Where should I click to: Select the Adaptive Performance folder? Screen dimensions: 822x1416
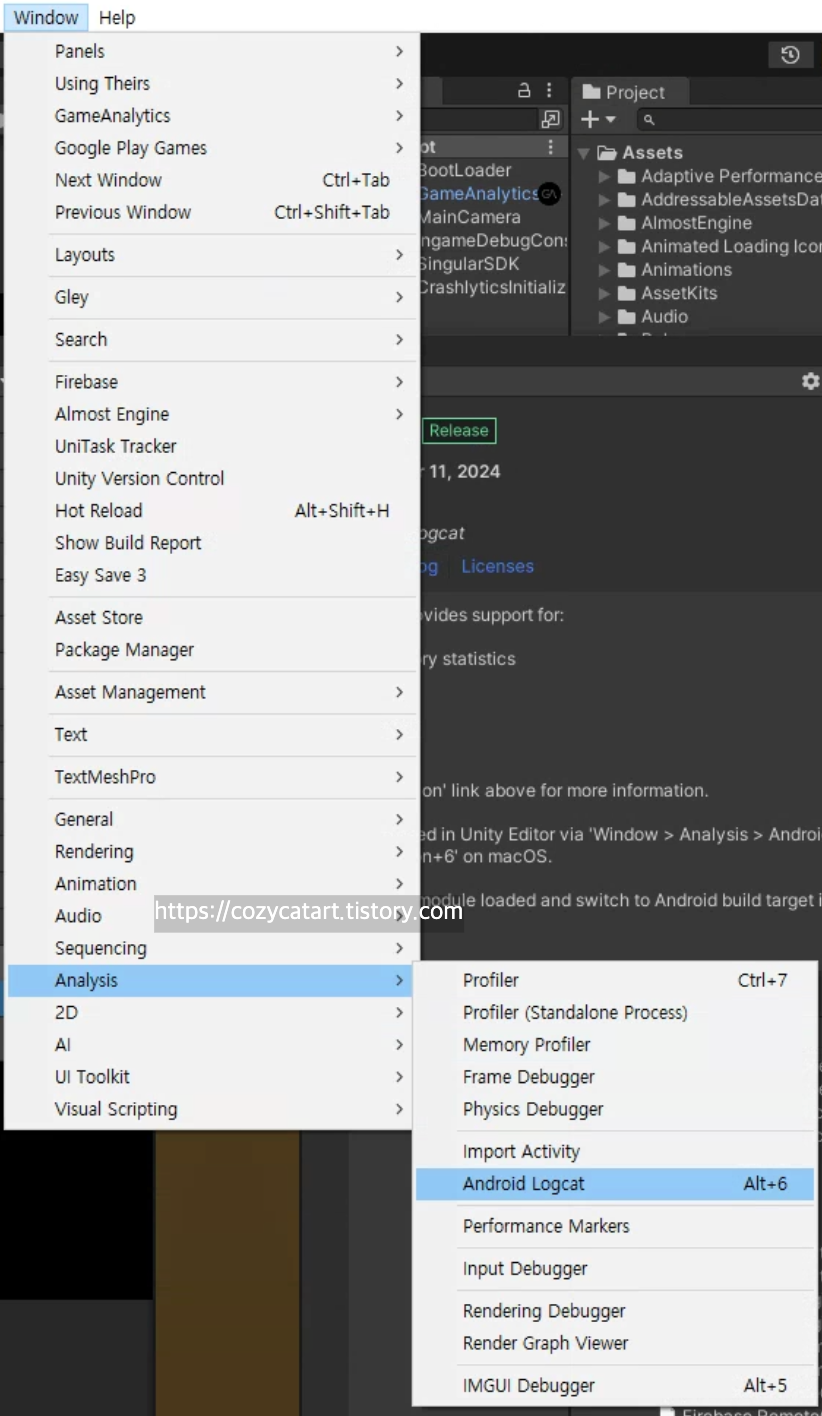pos(719,176)
